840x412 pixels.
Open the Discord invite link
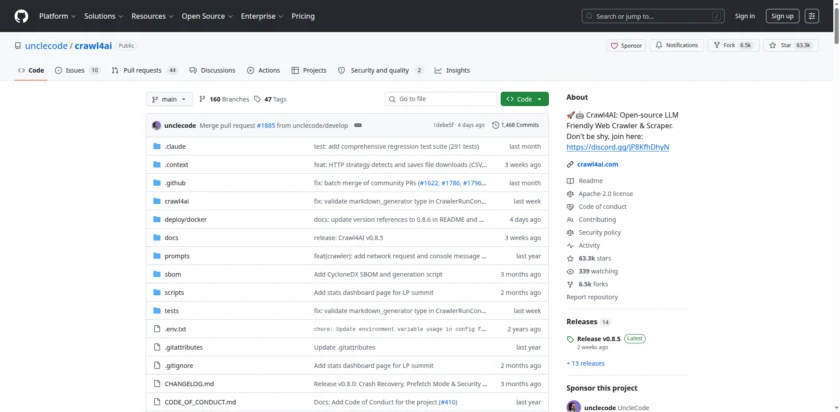tap(617, 147)
